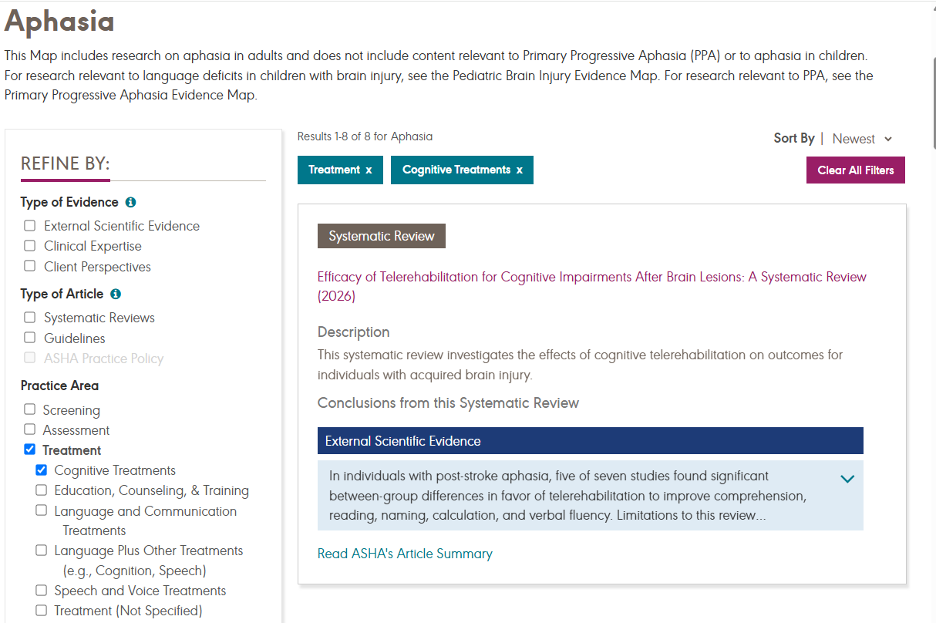This screenshot has height=624, width=936.
Task: Check Education, Counseling, & Training option
Action: point(41,490)
